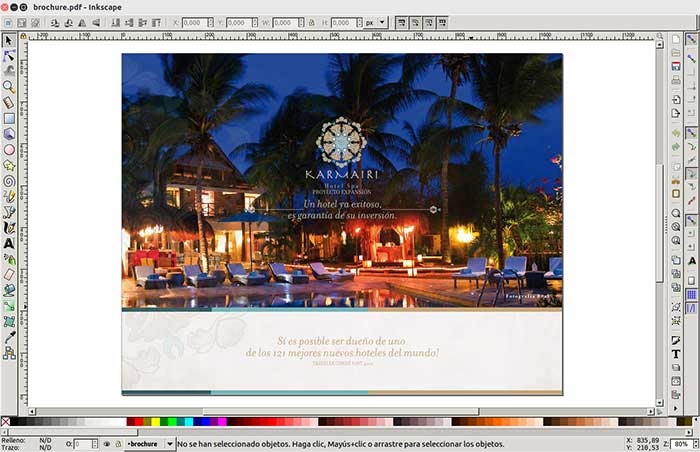
Task: Pick the cyan palette swatch
Action: point(188,421)
